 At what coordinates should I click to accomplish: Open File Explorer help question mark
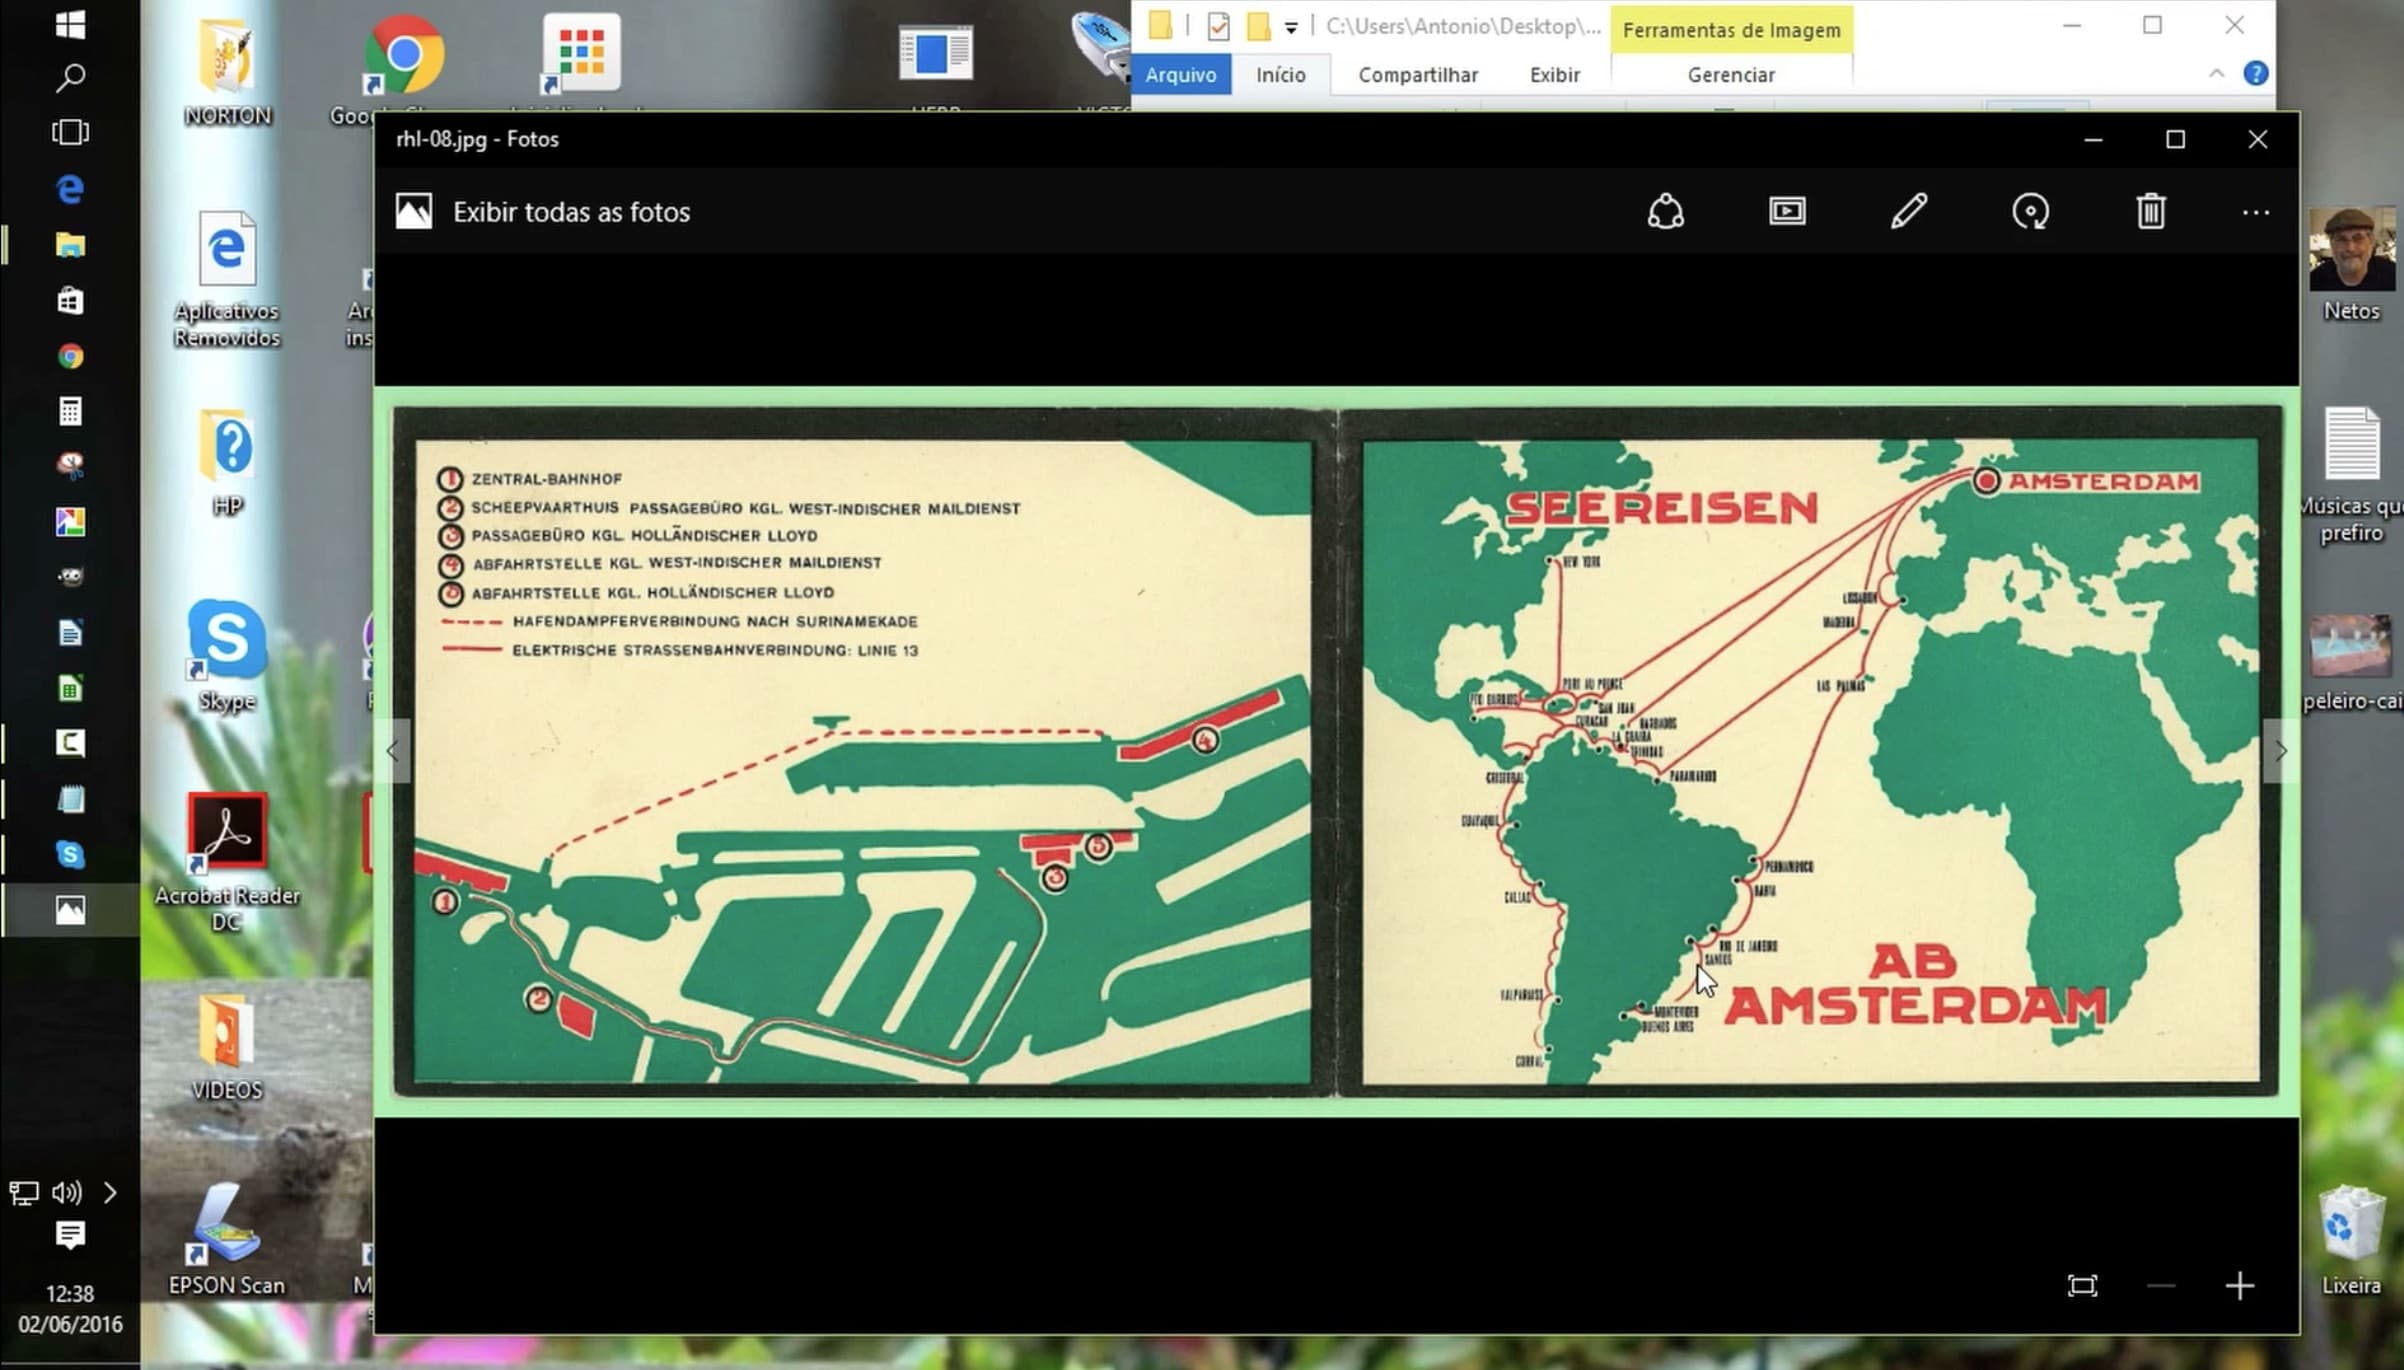pos(2255,74)
